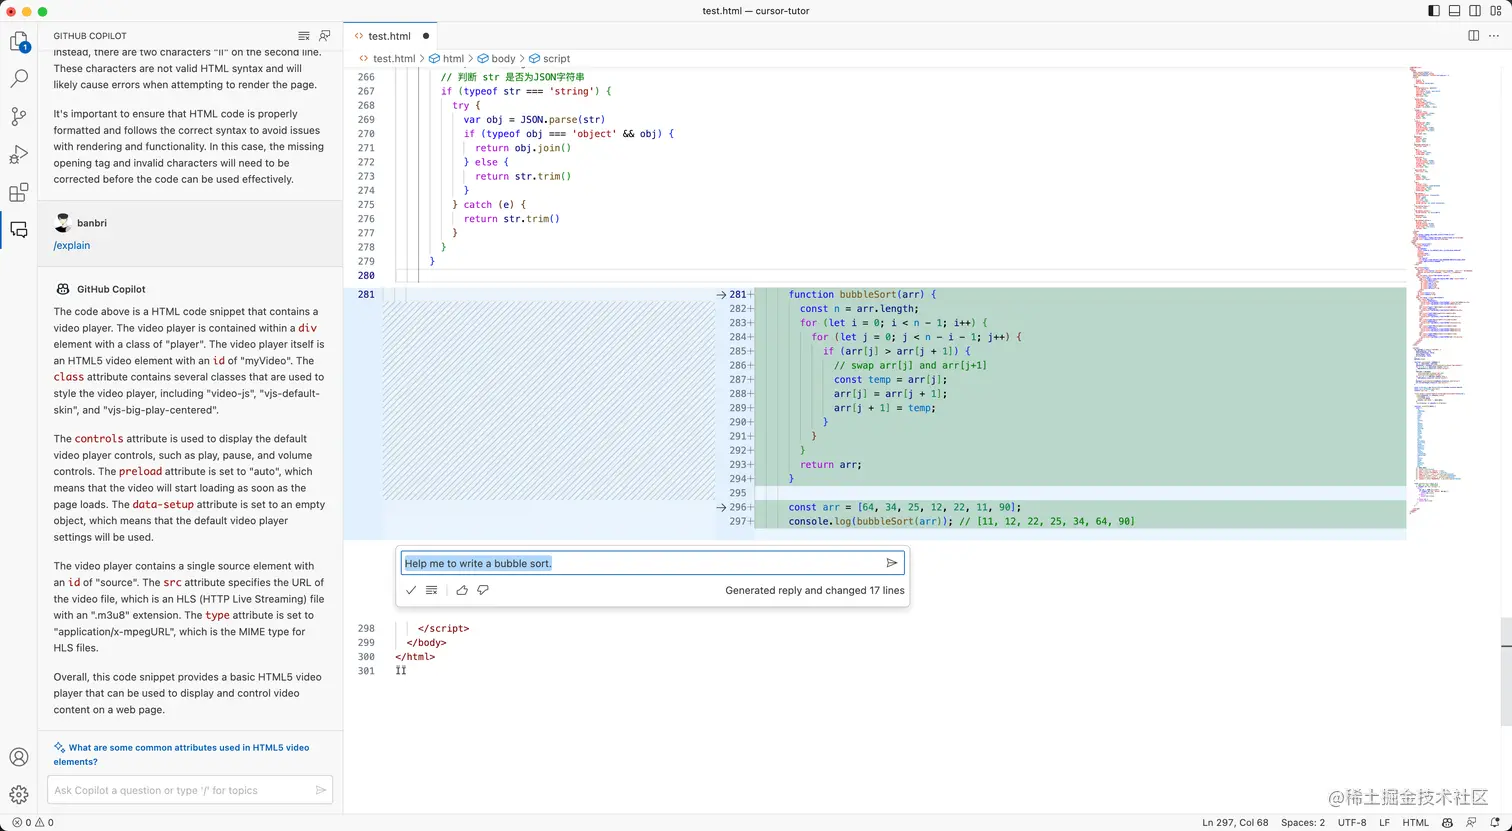Click Ln 297, Col 68 indicator

tap(1235, 823)
